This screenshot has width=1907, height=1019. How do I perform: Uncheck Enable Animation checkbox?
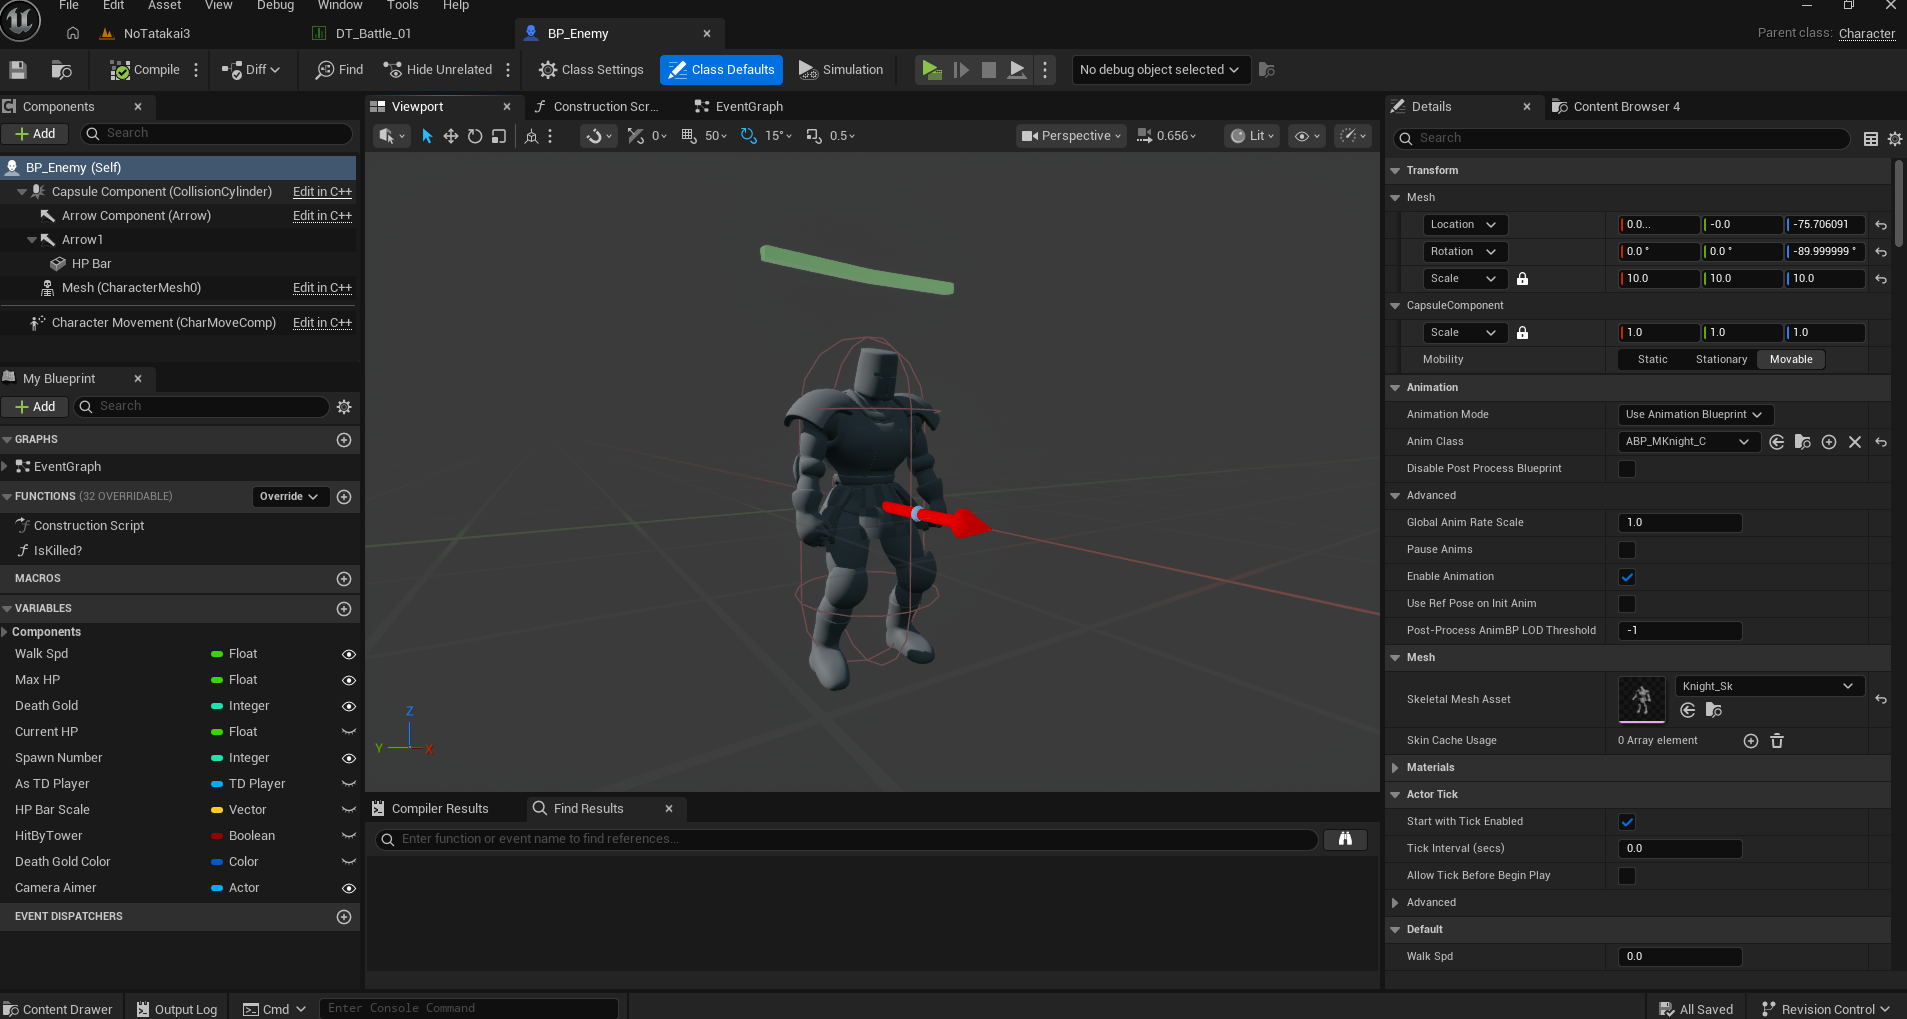tap(1627, 577)
